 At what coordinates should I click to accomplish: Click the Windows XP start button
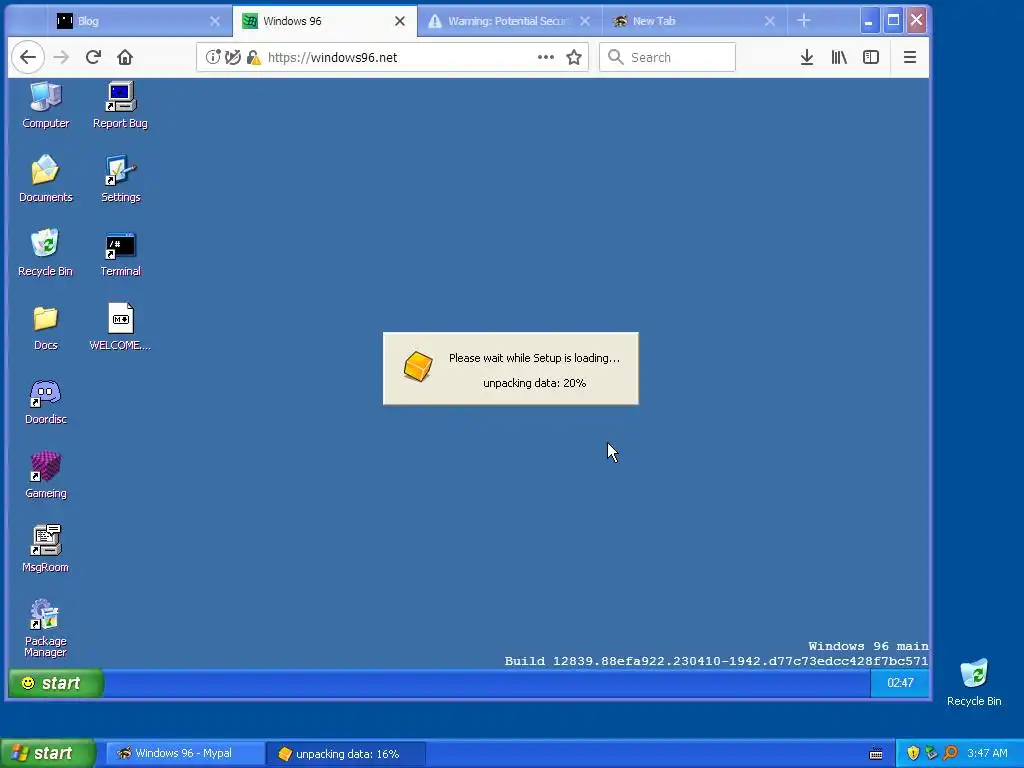[47, 754]
